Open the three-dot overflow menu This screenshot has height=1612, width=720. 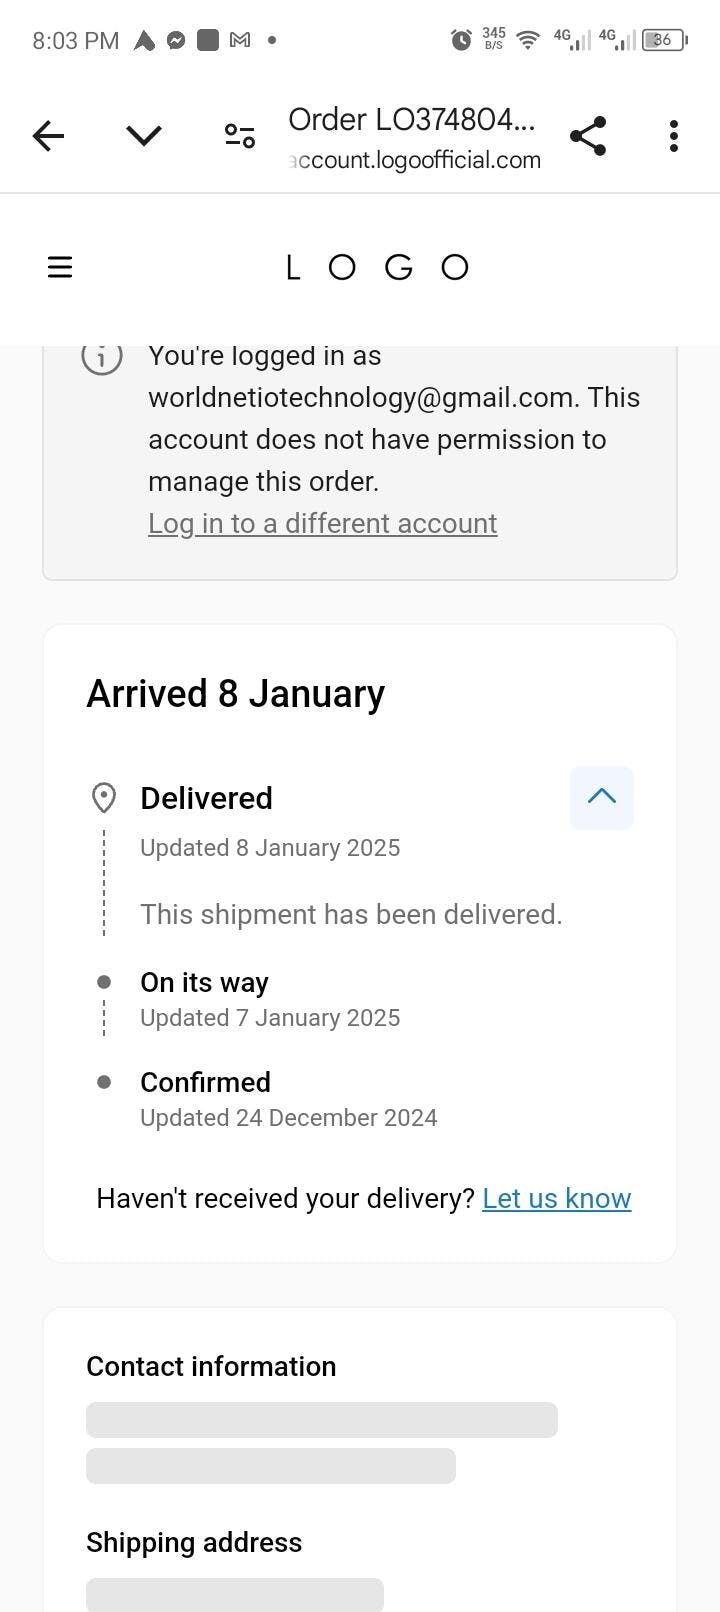click(674, 136)
